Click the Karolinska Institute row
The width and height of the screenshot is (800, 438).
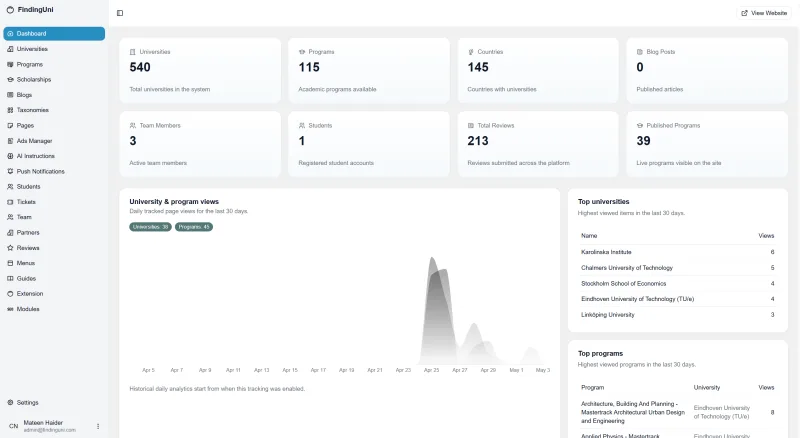click(x=678, y=252)
